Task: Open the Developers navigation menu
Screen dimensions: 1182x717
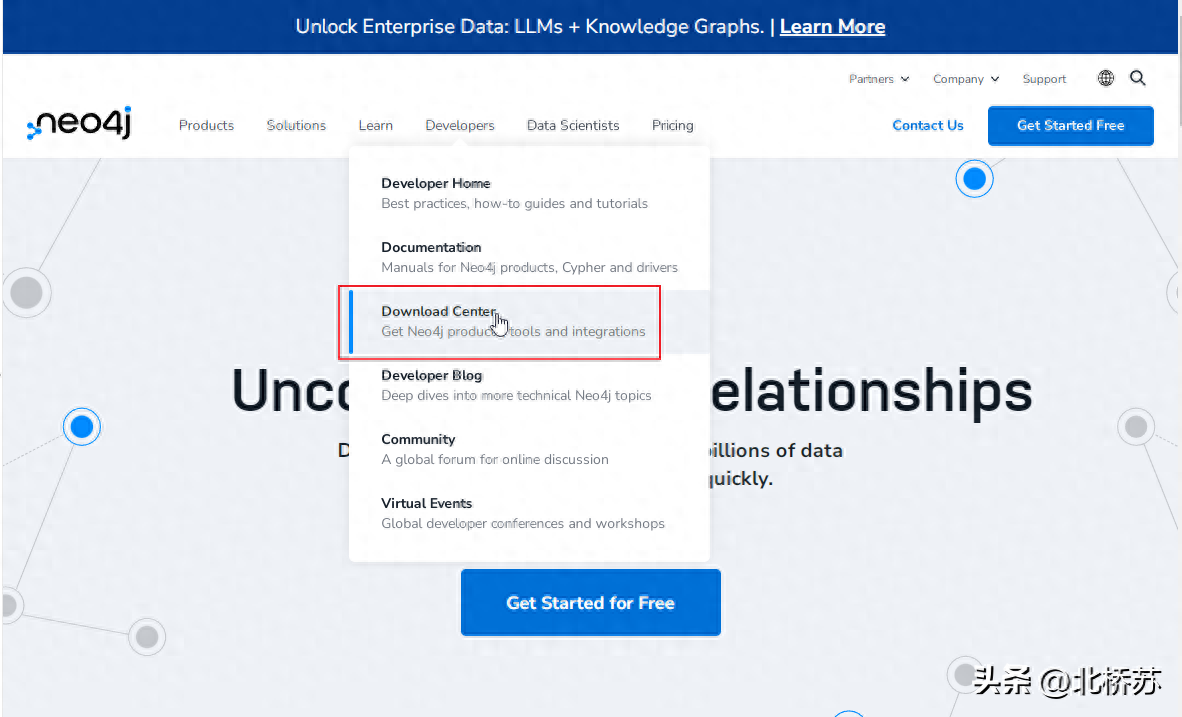Action: pos(459,125)
